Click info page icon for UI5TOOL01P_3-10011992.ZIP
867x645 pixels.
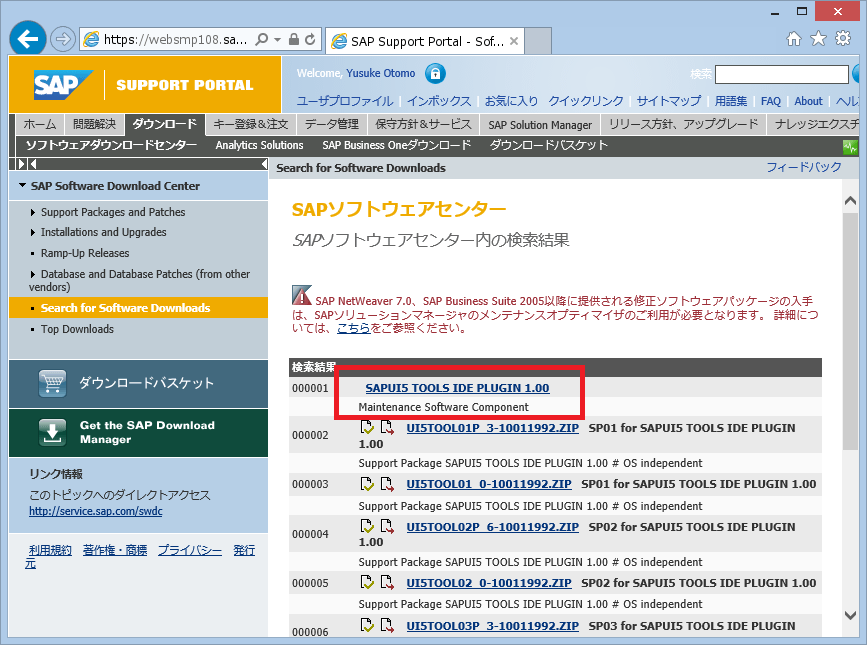coord(387,427)
